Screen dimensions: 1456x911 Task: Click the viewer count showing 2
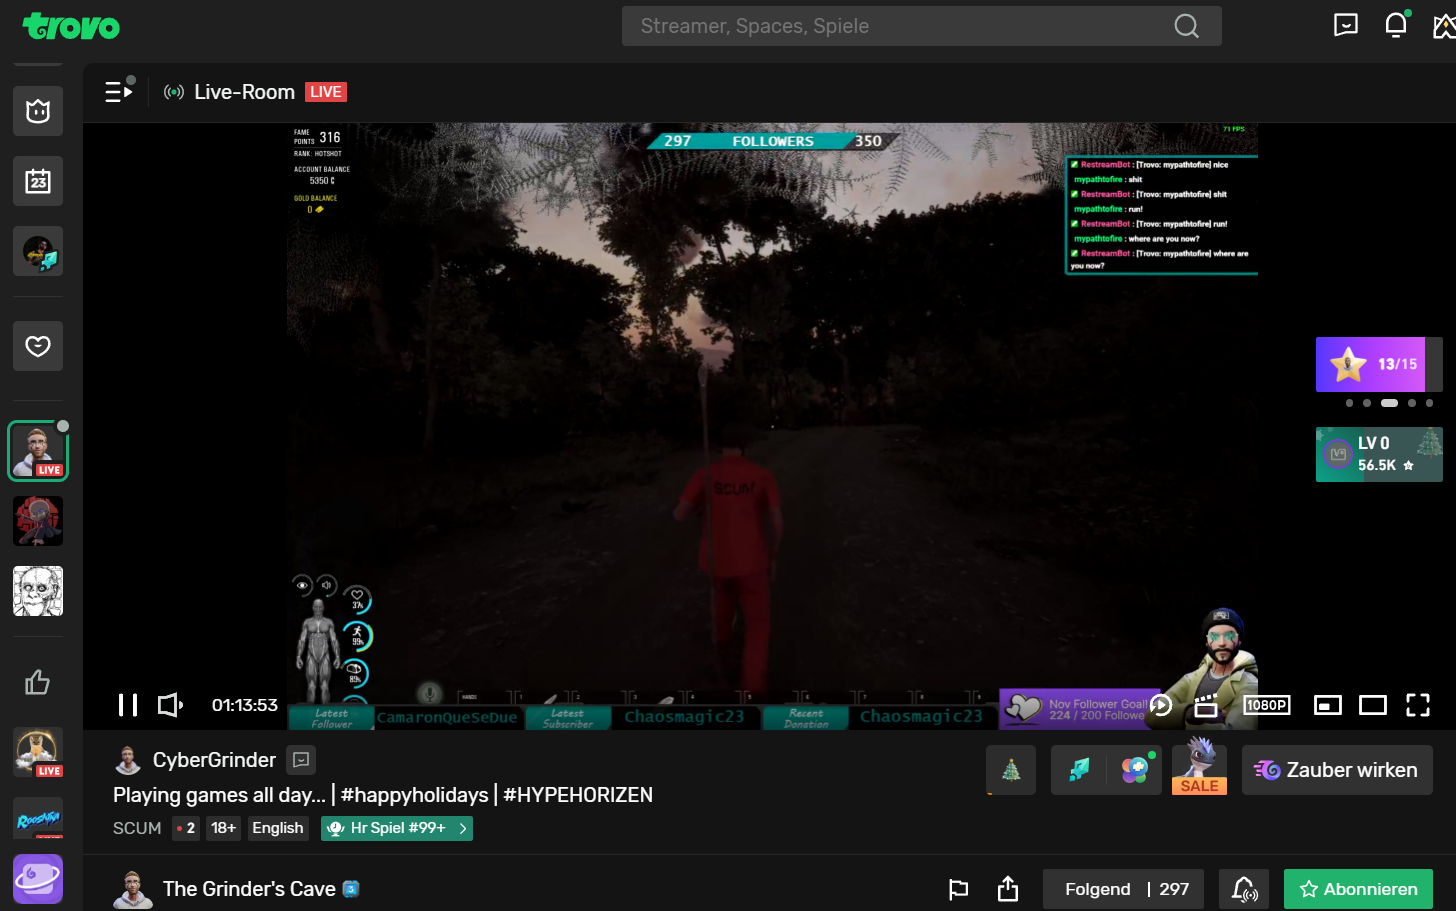[x=185, y=828]
